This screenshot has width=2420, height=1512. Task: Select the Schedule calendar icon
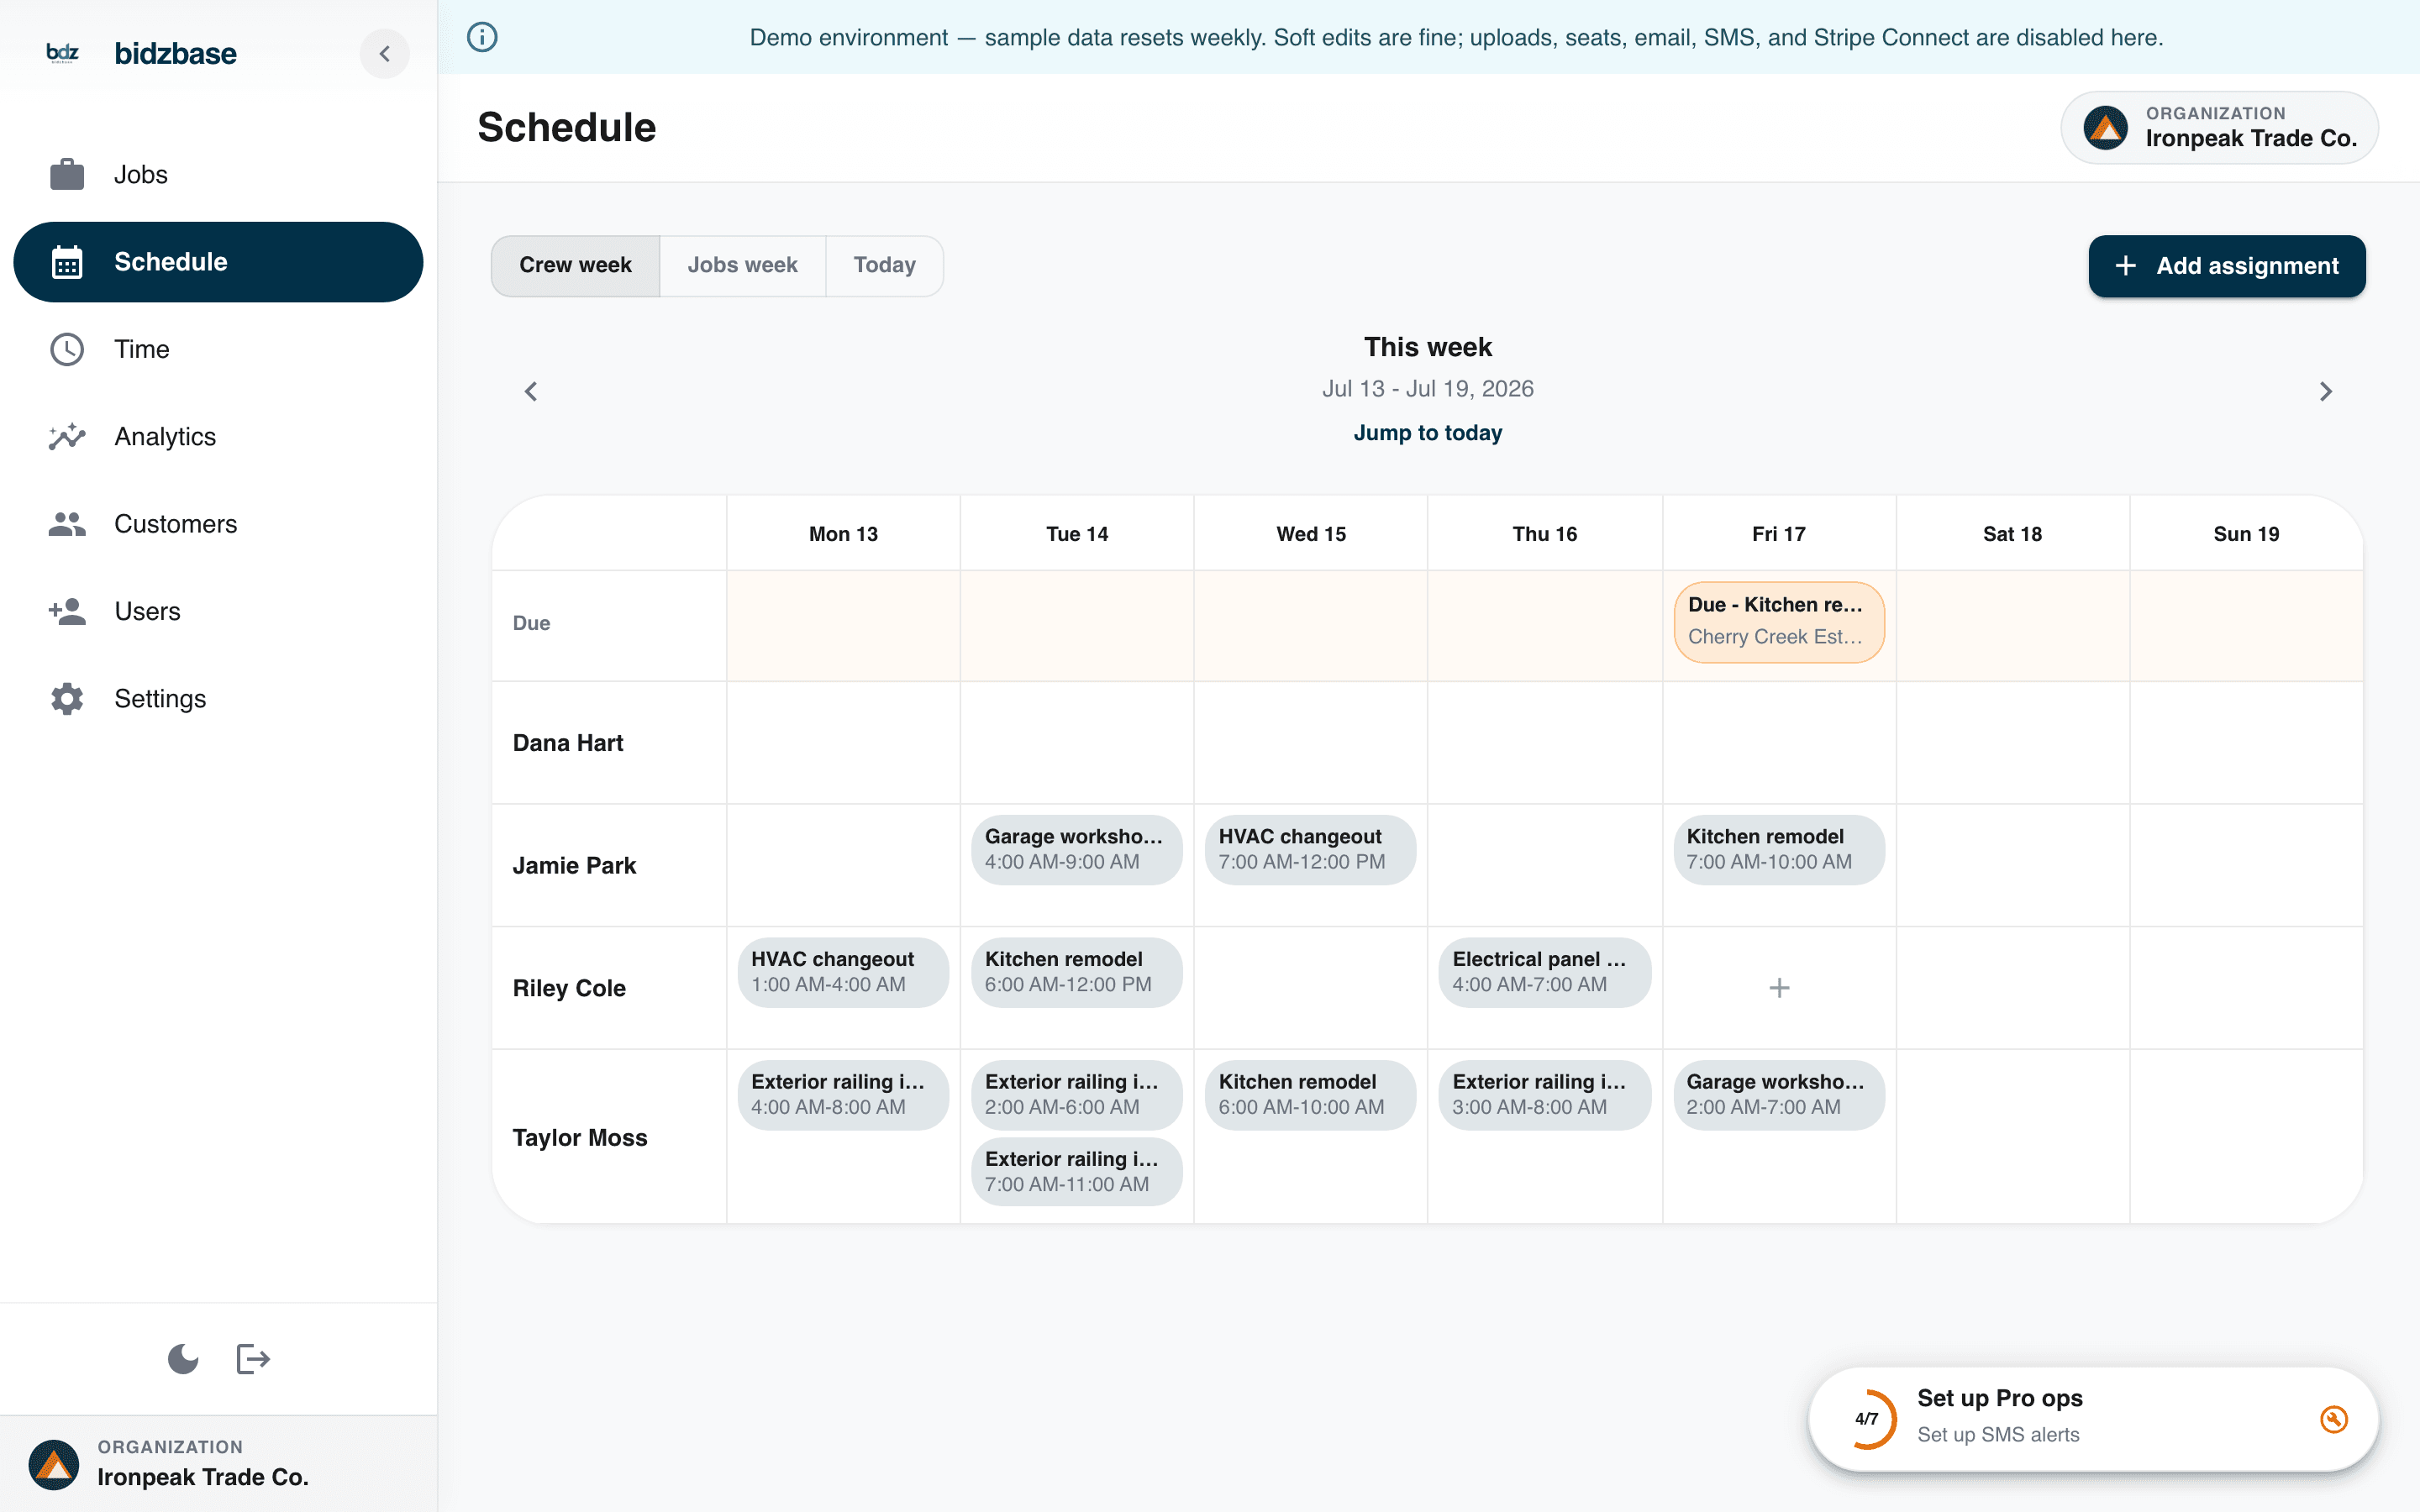[67, 262]
